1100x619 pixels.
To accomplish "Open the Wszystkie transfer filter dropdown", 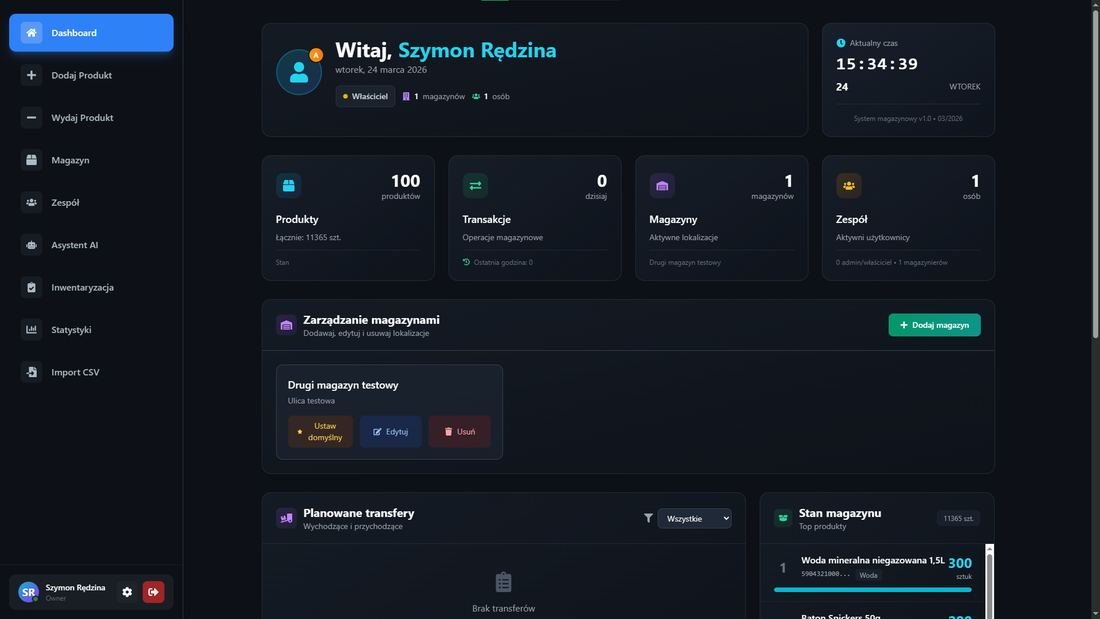I will 695,519.
